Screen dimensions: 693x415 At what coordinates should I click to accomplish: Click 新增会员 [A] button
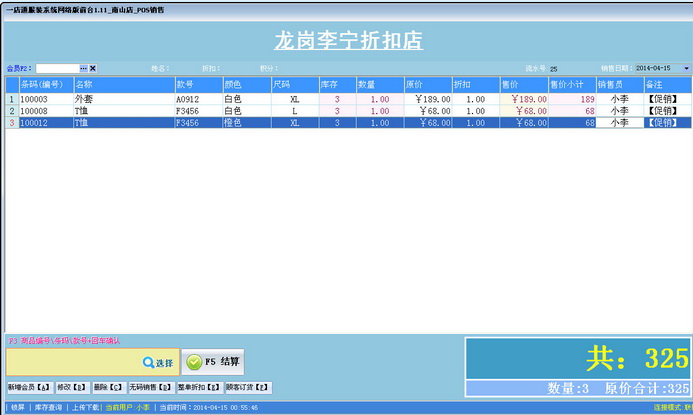28,387
